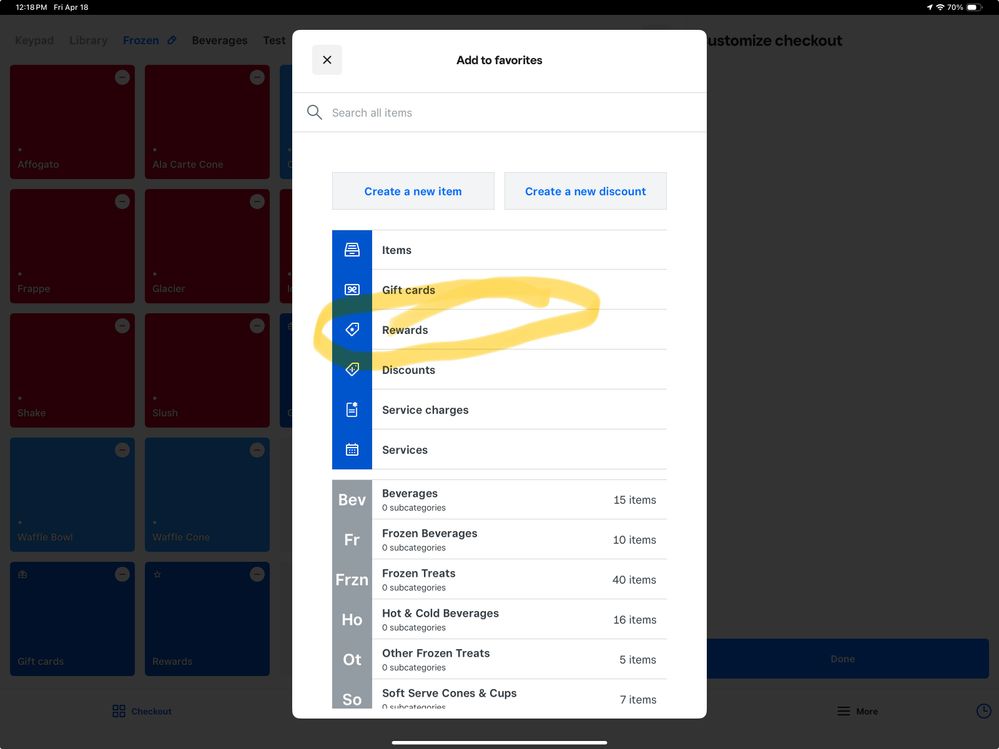Remove the Waffle Cone tile using minus
The width and height of the screenshot is (999, 749).
pyautogui.click(x=257, y=450)
